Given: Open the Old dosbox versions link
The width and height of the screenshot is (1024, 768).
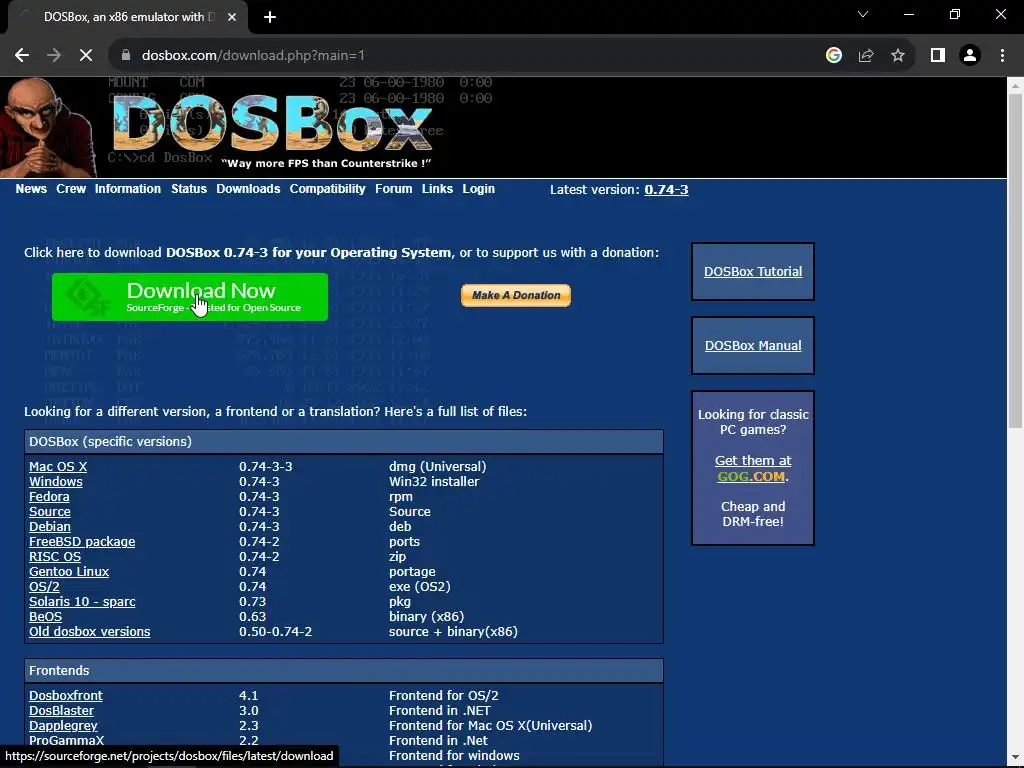Looking at the screenshot, I should [89, 632].
